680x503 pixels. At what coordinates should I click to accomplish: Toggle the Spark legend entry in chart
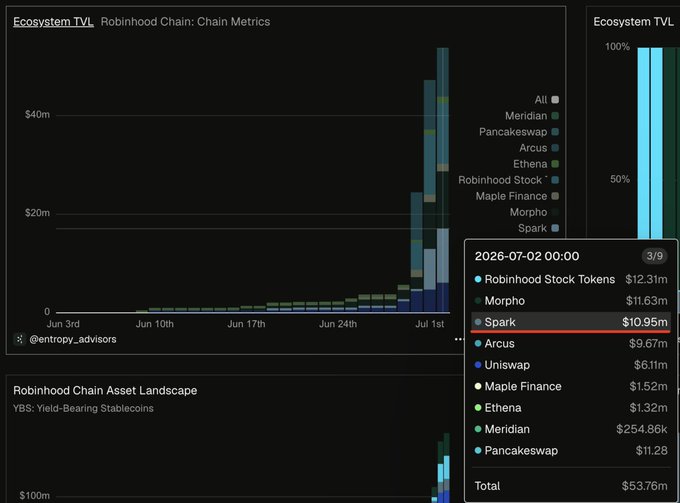click(538, 228)
